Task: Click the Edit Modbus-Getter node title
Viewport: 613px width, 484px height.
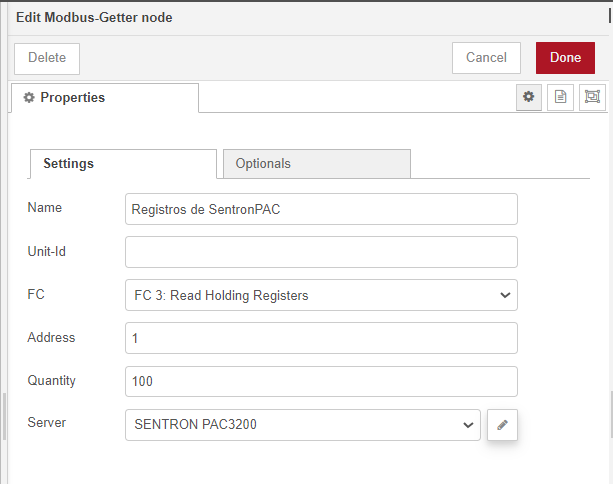Action: click(94, 18)
